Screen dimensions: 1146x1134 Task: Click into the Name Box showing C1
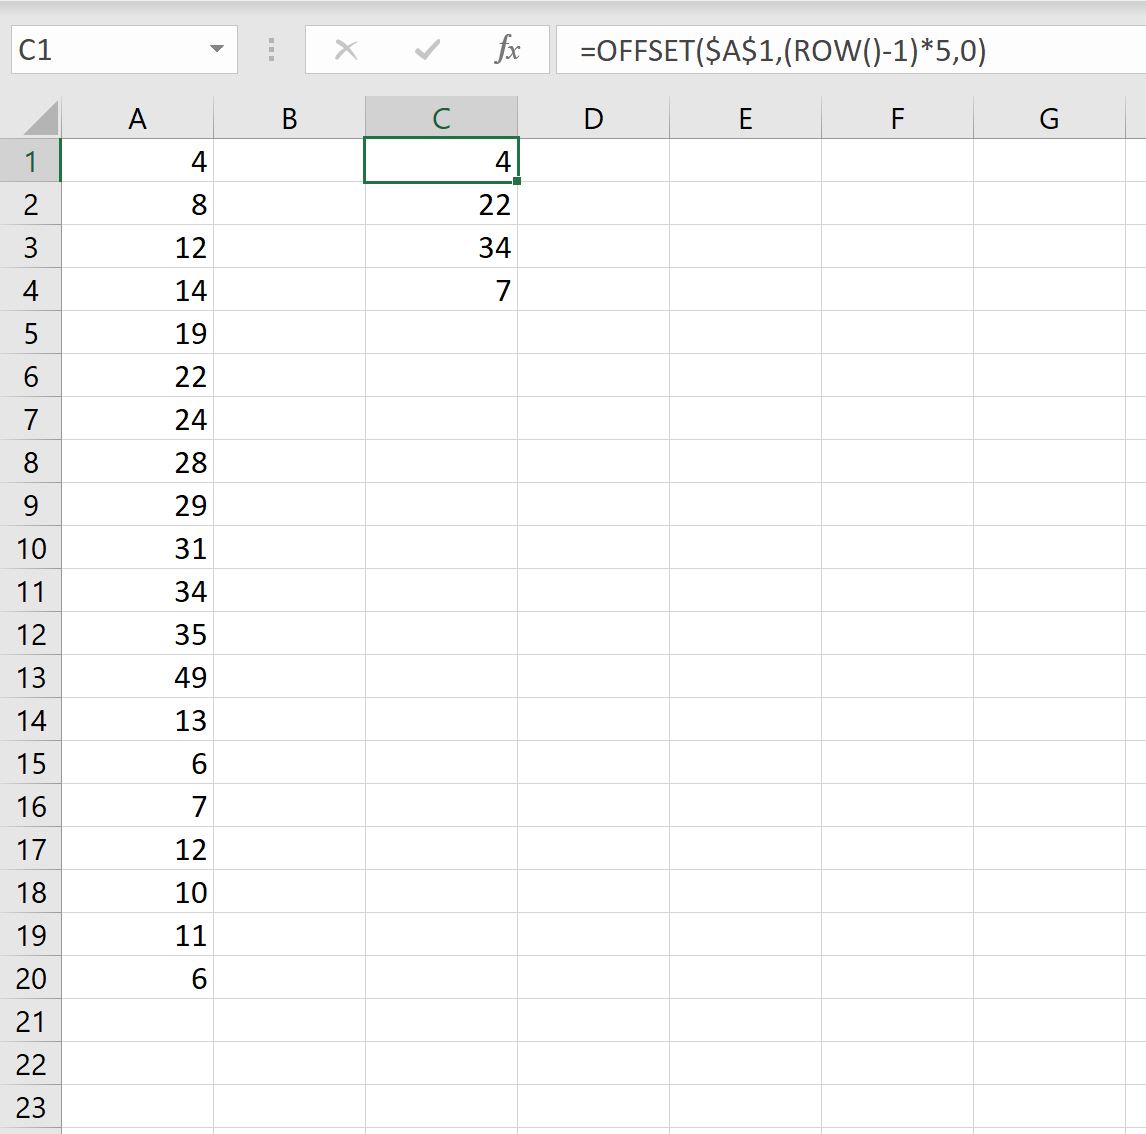point(109,50)
